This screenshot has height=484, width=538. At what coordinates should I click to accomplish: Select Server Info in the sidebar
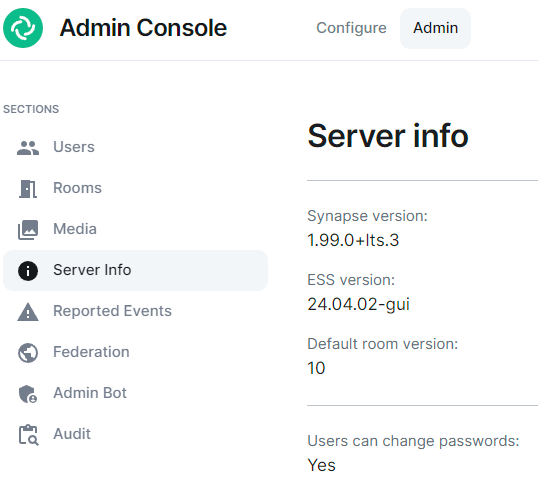coord(135,270)
